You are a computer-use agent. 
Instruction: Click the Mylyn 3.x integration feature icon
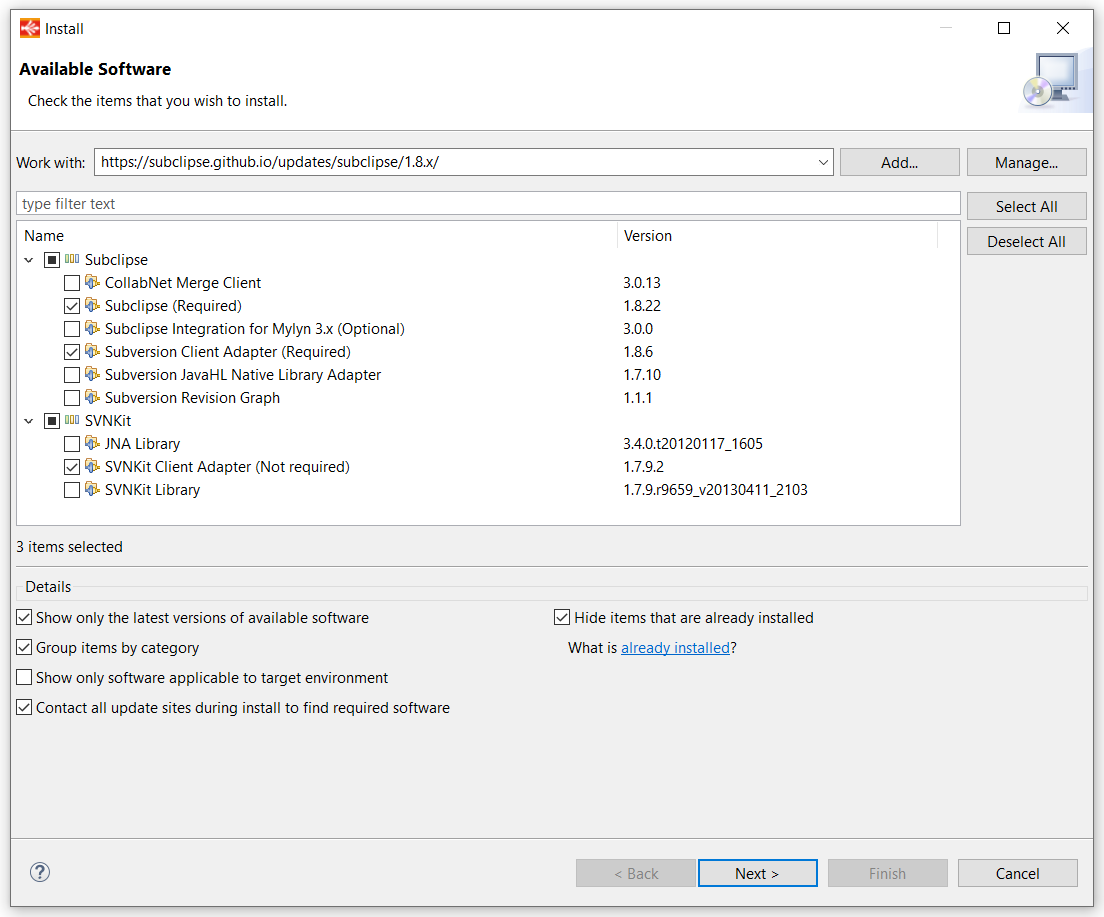pyautogui.click(x=92, y=328)
